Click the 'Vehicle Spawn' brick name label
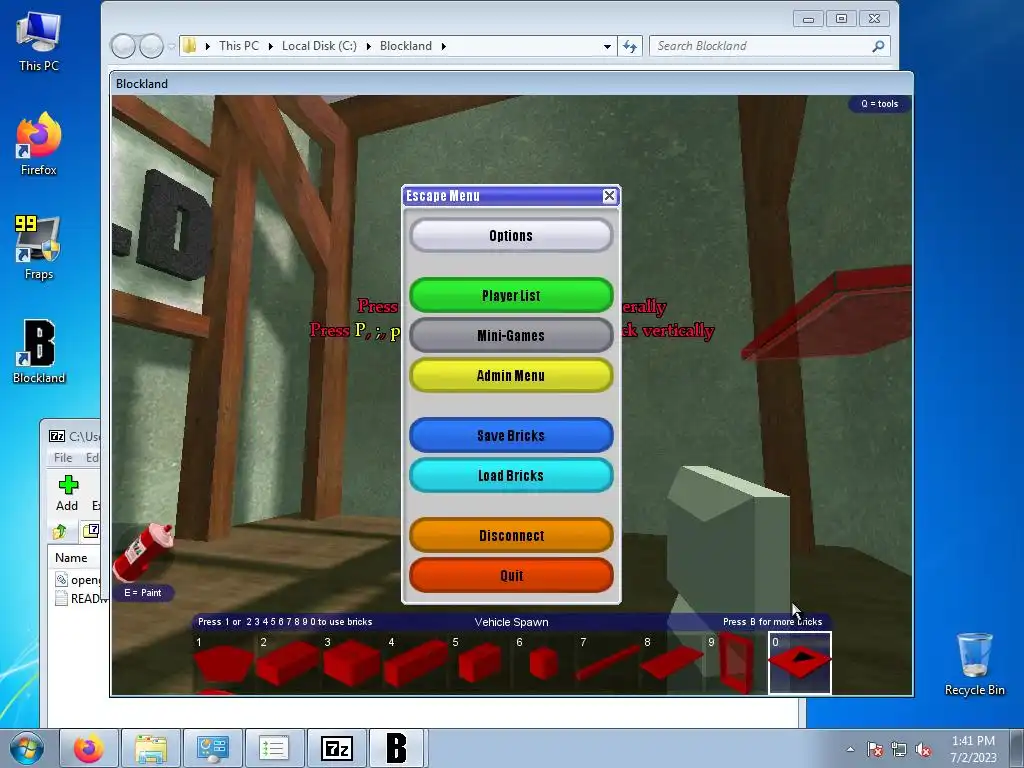The height and width of the screenshot is (768, 1024). (x=511, y=622)
